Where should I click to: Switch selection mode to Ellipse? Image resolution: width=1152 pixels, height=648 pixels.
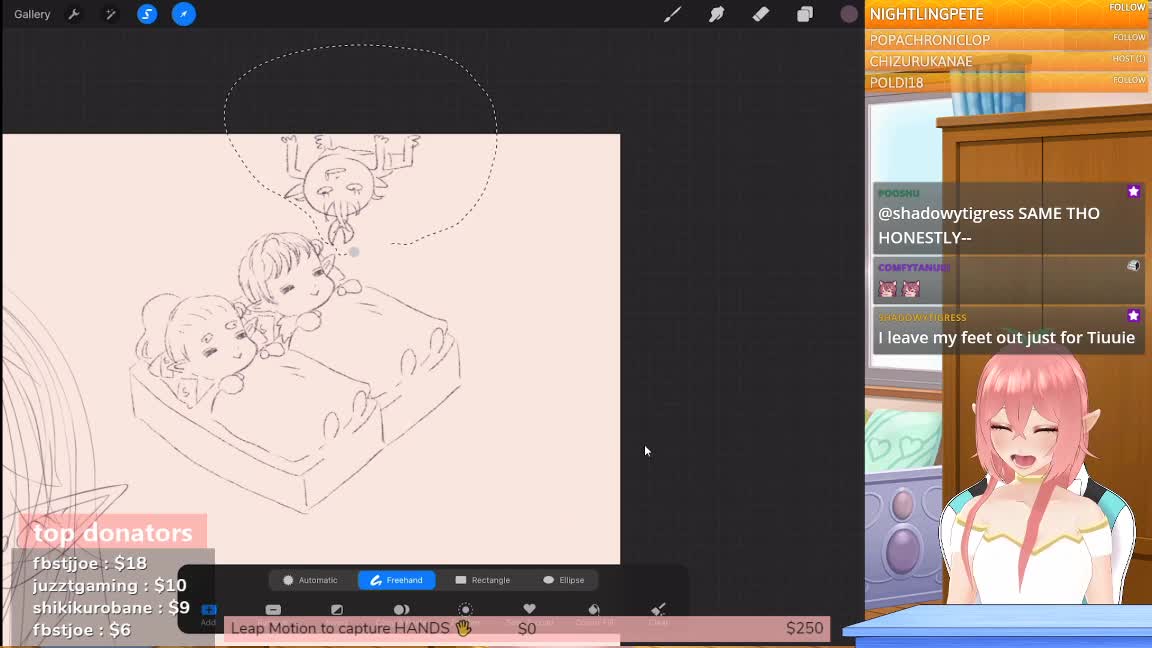[564, 580]
